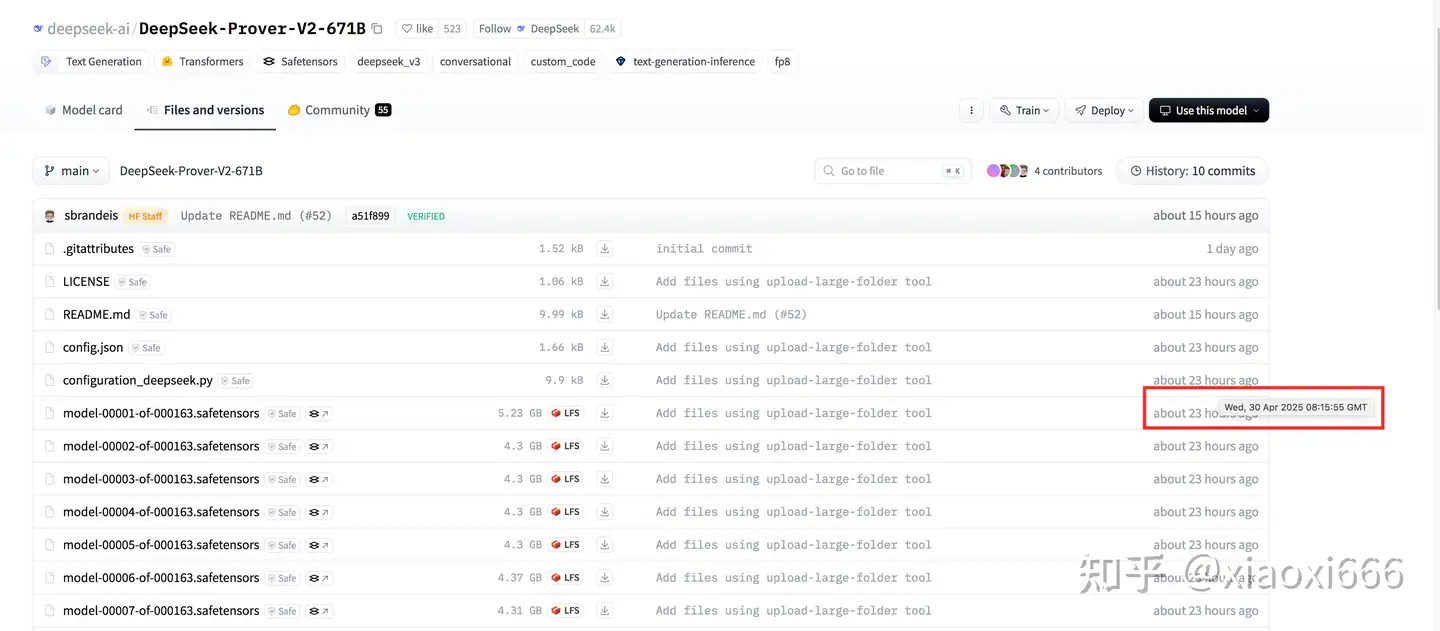
Task: Open the LICENSE file
Action: [86, 282]
